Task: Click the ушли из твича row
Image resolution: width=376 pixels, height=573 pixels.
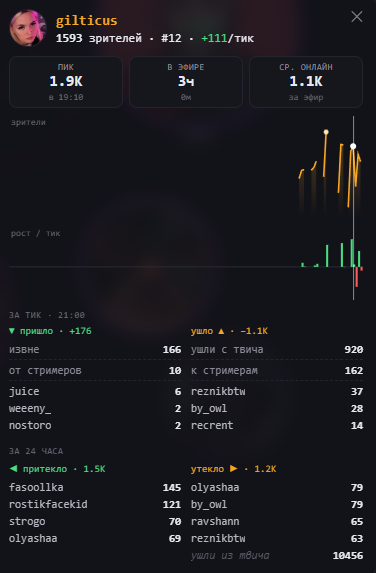Action: [x=277, y=555]
